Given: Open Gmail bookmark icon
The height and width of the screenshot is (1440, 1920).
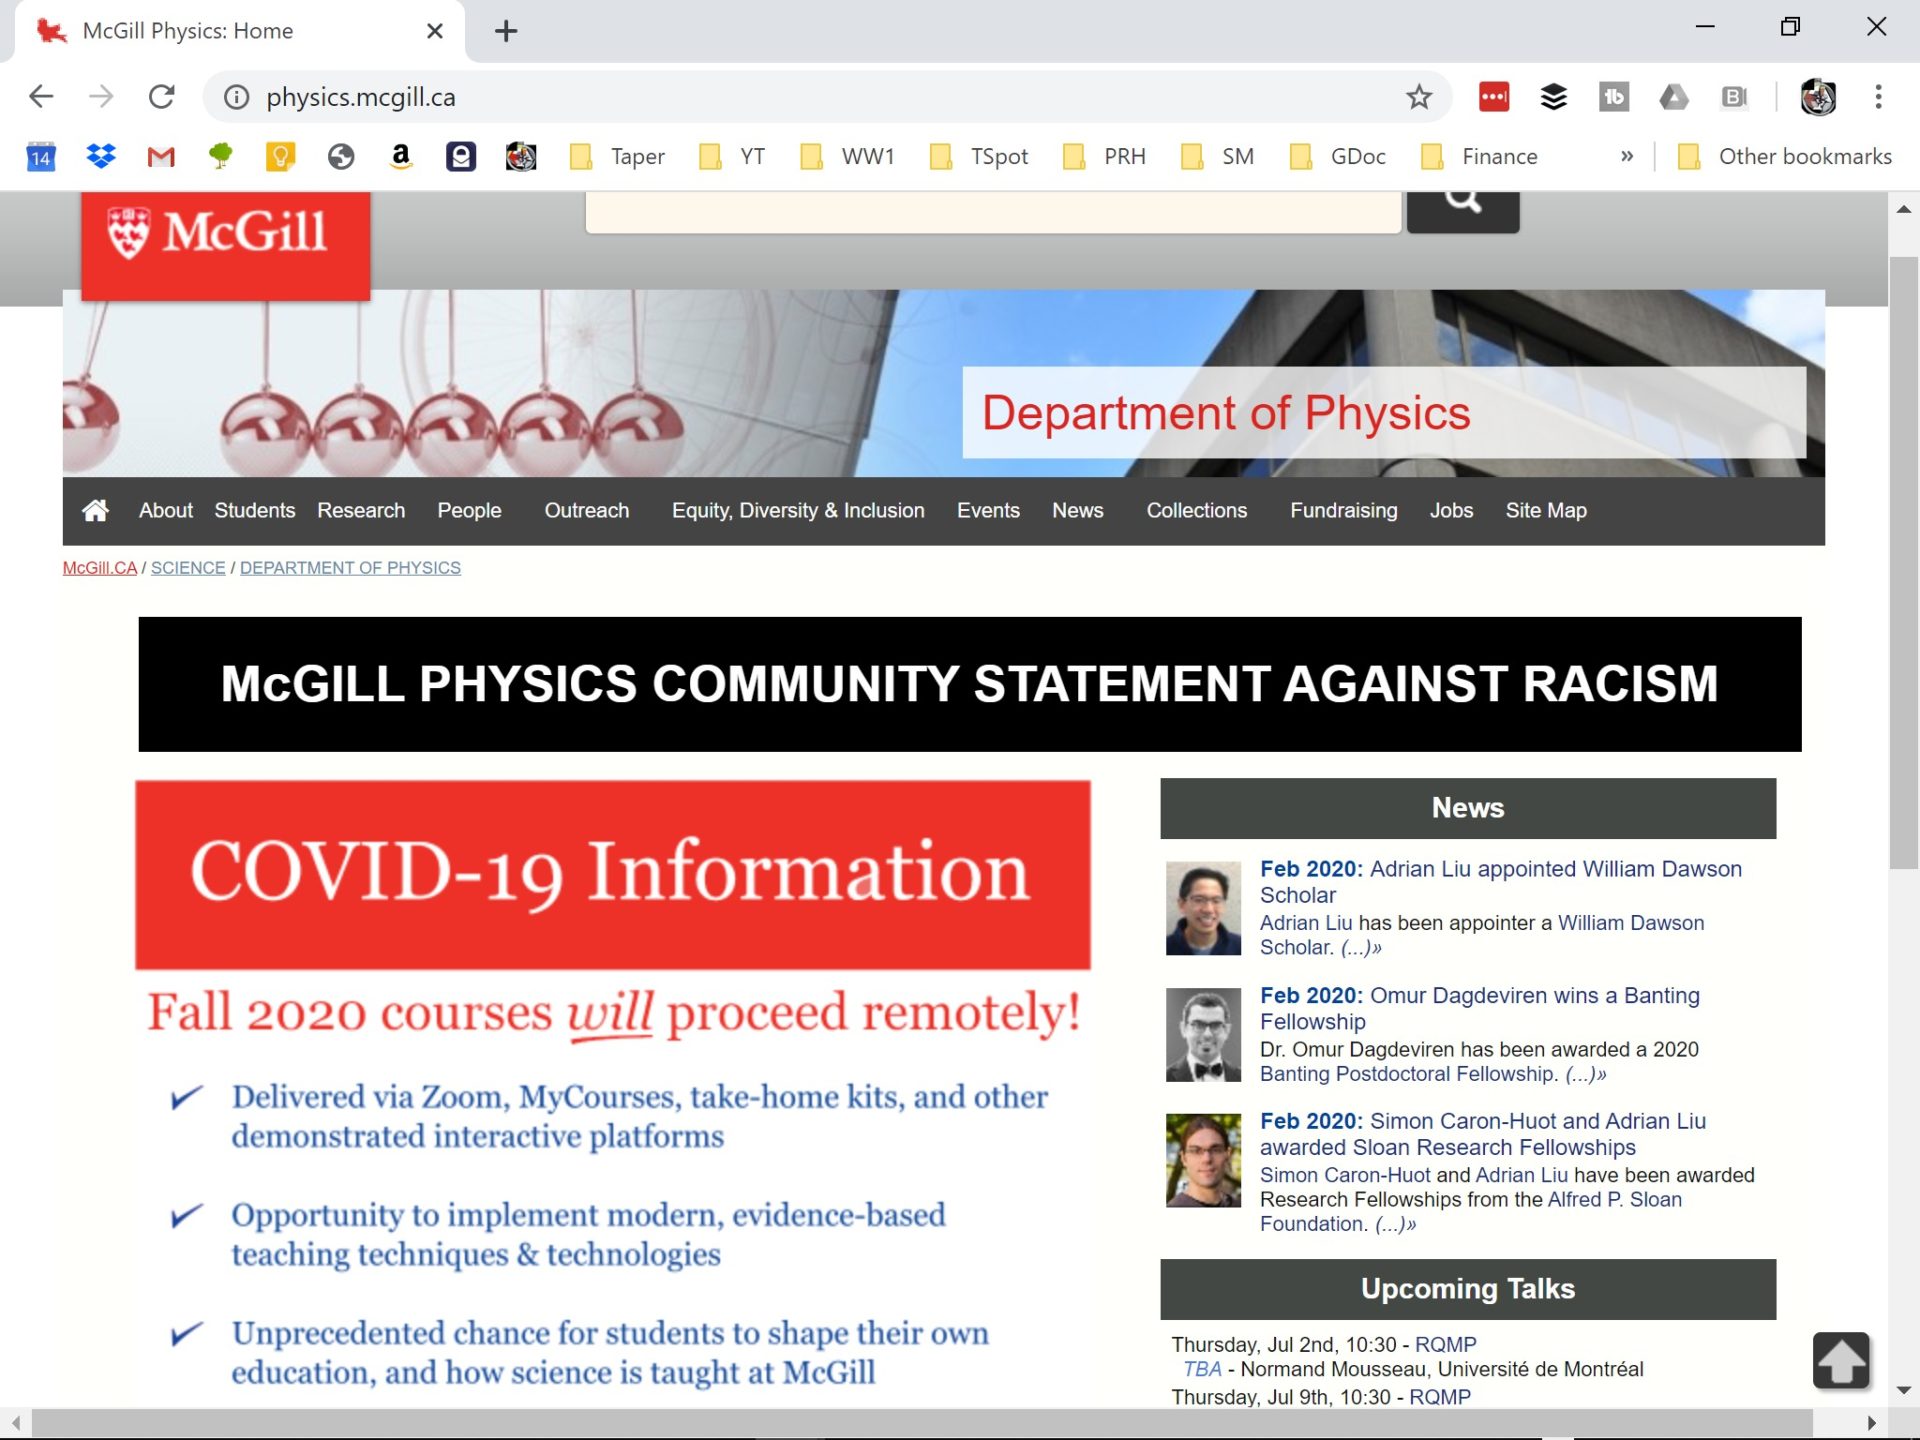Looking at the screenshot, I should tap(161, 156).
